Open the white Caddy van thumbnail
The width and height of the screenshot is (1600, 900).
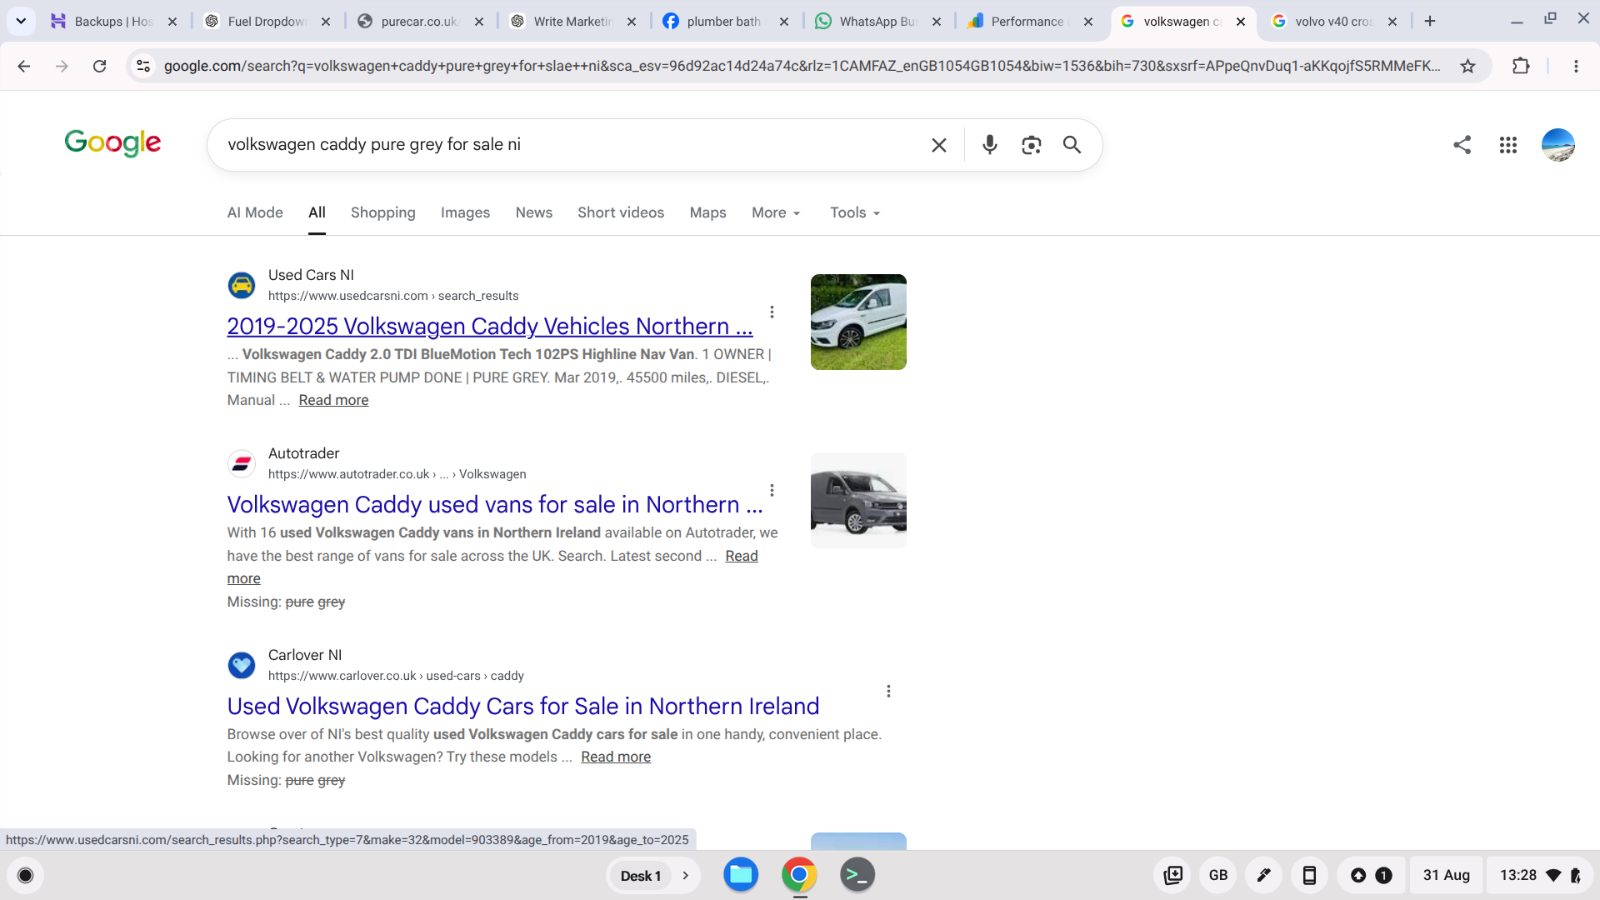click(859, 322)
